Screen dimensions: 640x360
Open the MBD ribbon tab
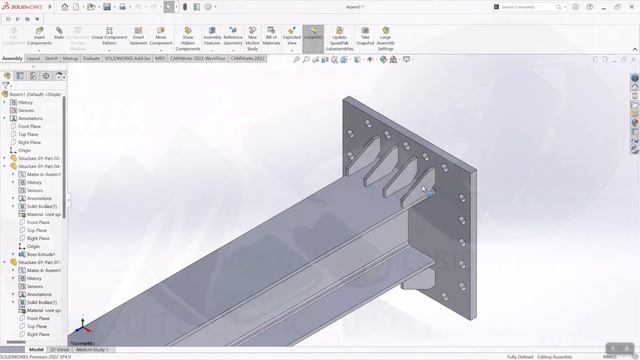[x=160, y=58]
